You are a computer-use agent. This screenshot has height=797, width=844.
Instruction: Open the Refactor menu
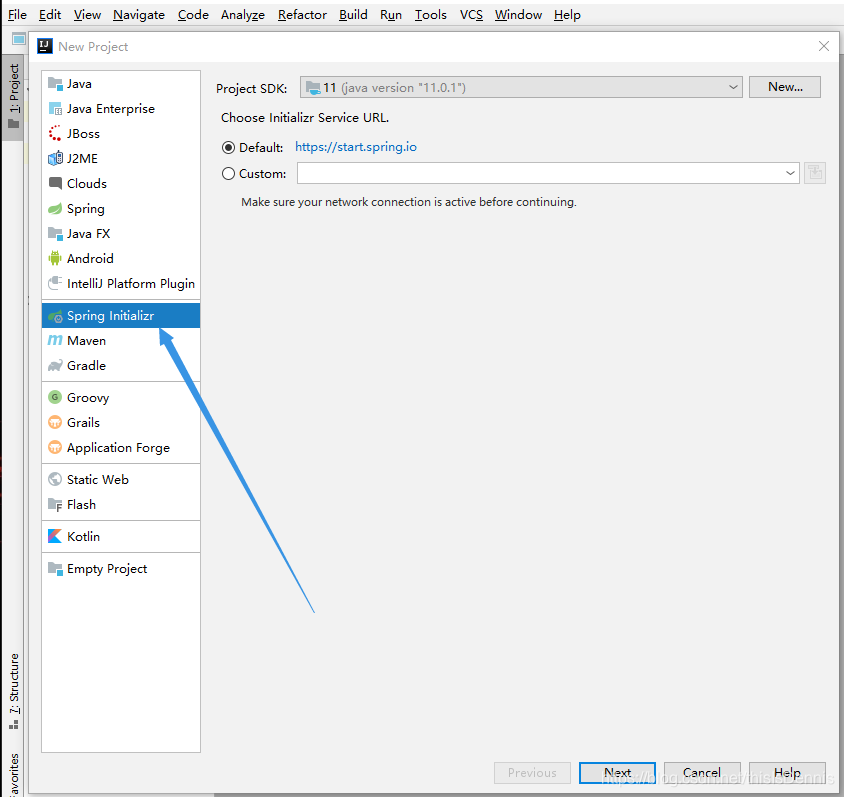coord(302,15)
